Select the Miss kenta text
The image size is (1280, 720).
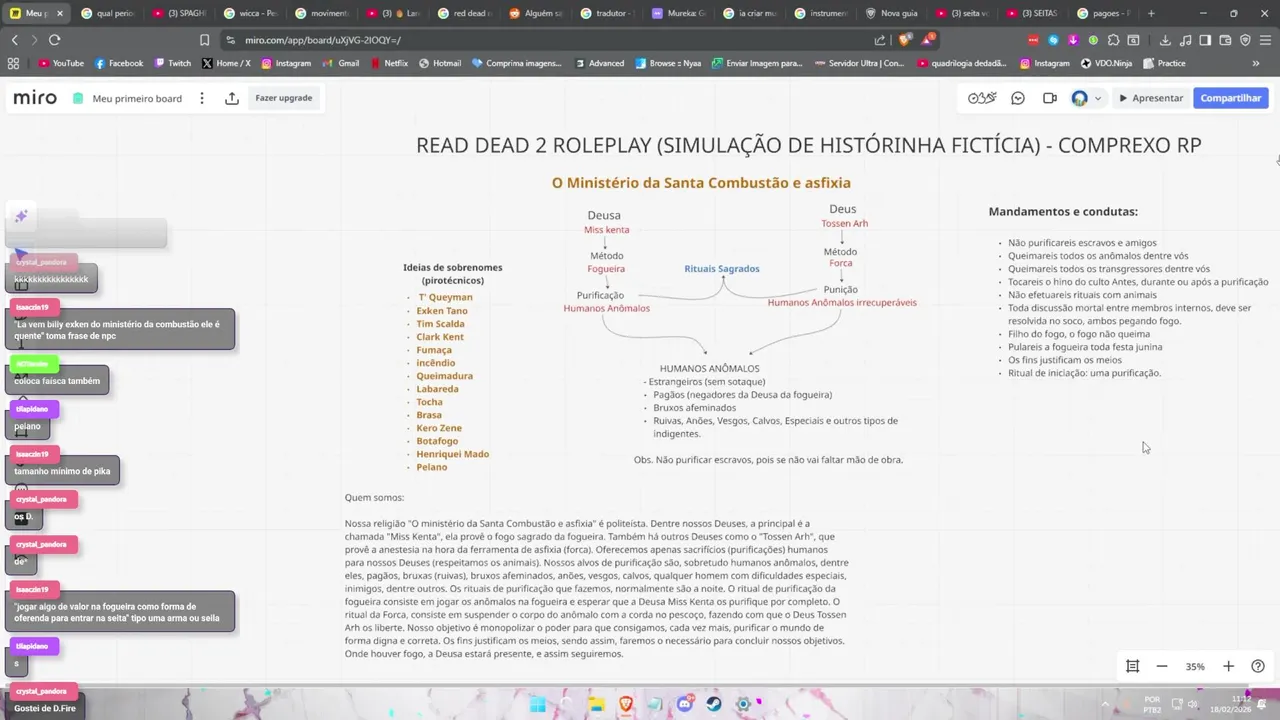[x=607, y=230]
